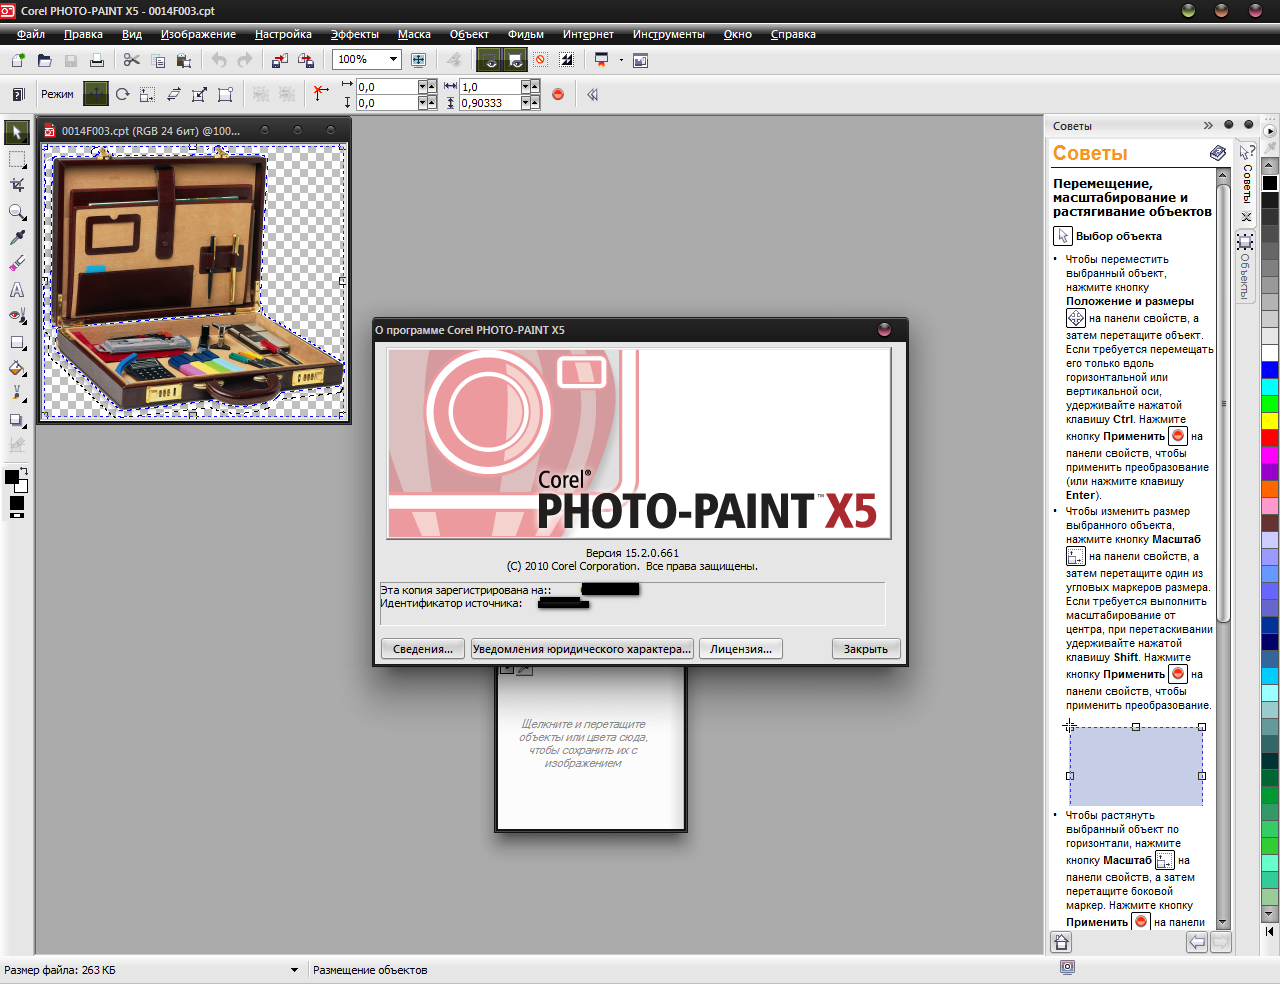Screen dimensions: 1280x984
Task: Open the Файл menu
Action: click(31, 34)
